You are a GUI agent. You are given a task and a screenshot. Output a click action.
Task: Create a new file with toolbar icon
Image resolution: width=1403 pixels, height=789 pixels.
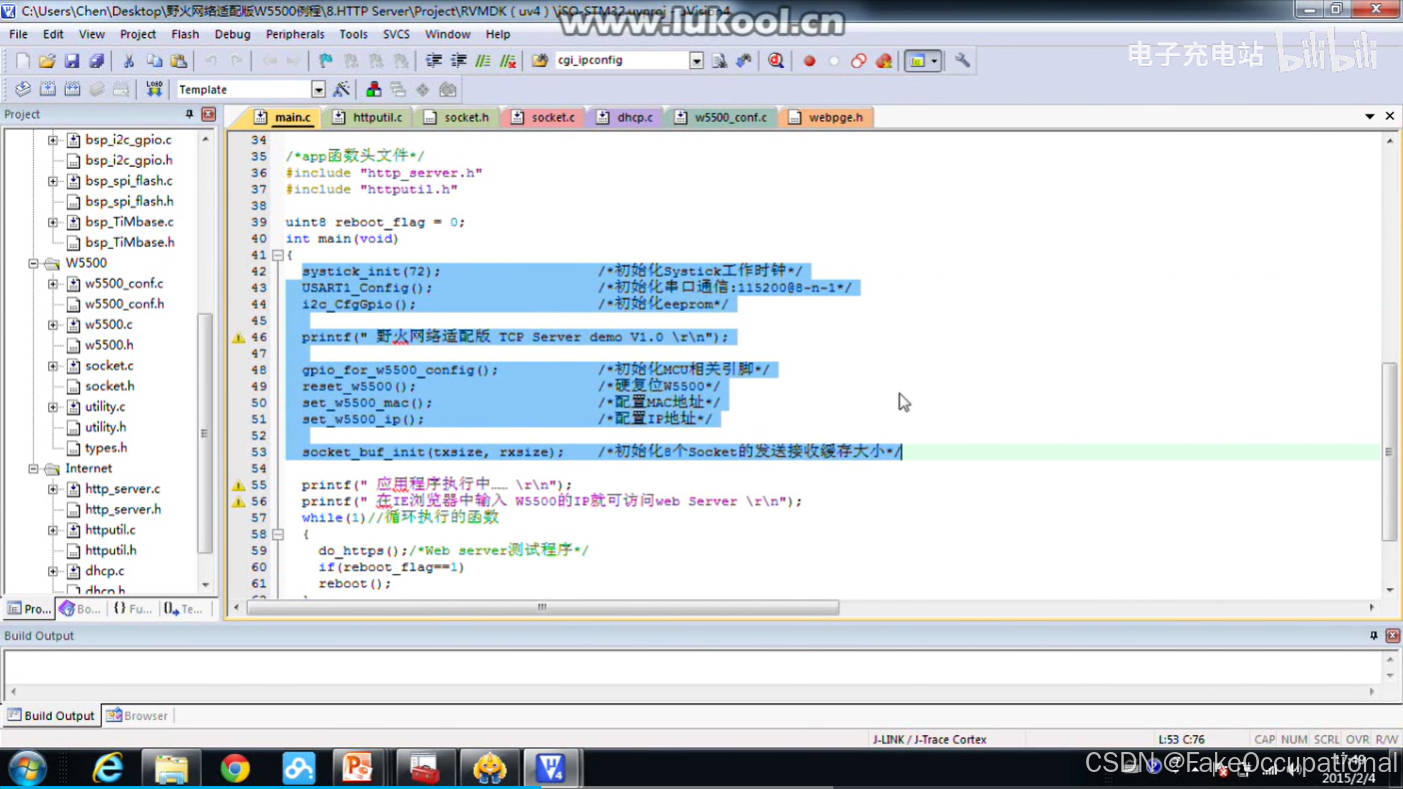click(x=22, y=61)
